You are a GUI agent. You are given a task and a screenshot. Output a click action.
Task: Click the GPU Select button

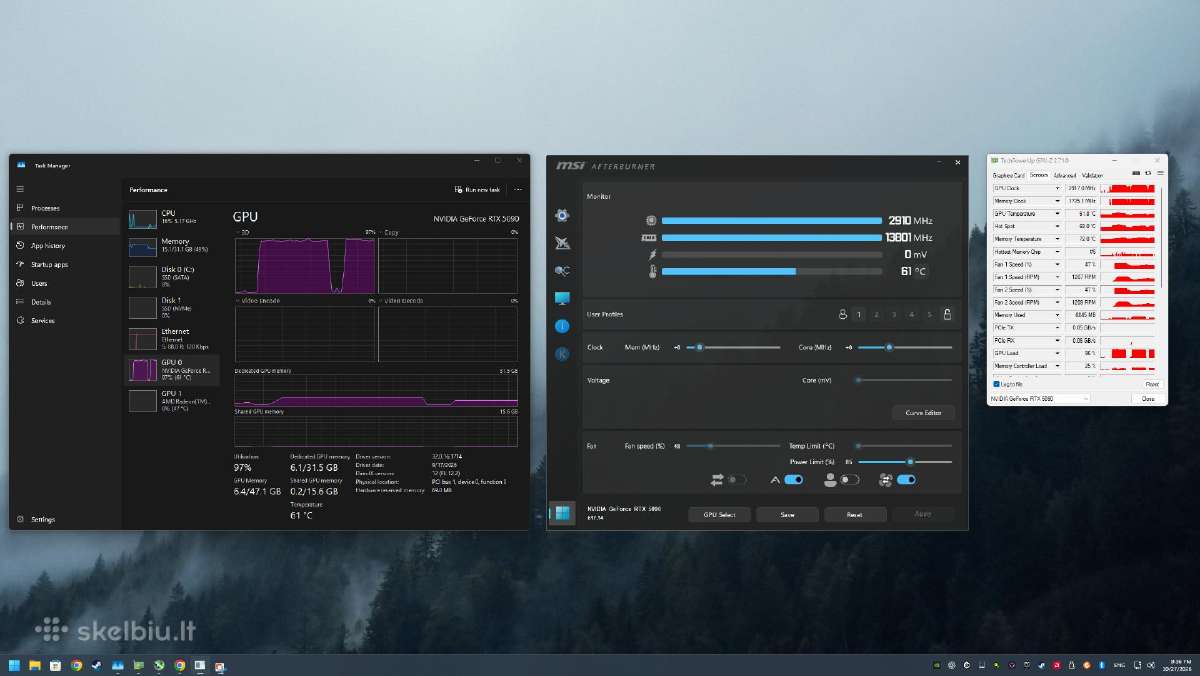click(719, 514)
